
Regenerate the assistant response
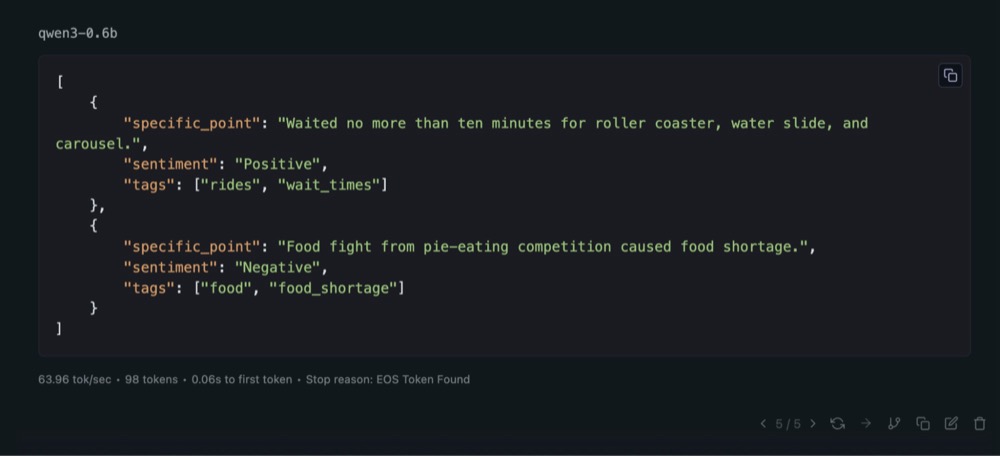click(x=838, y=424)
